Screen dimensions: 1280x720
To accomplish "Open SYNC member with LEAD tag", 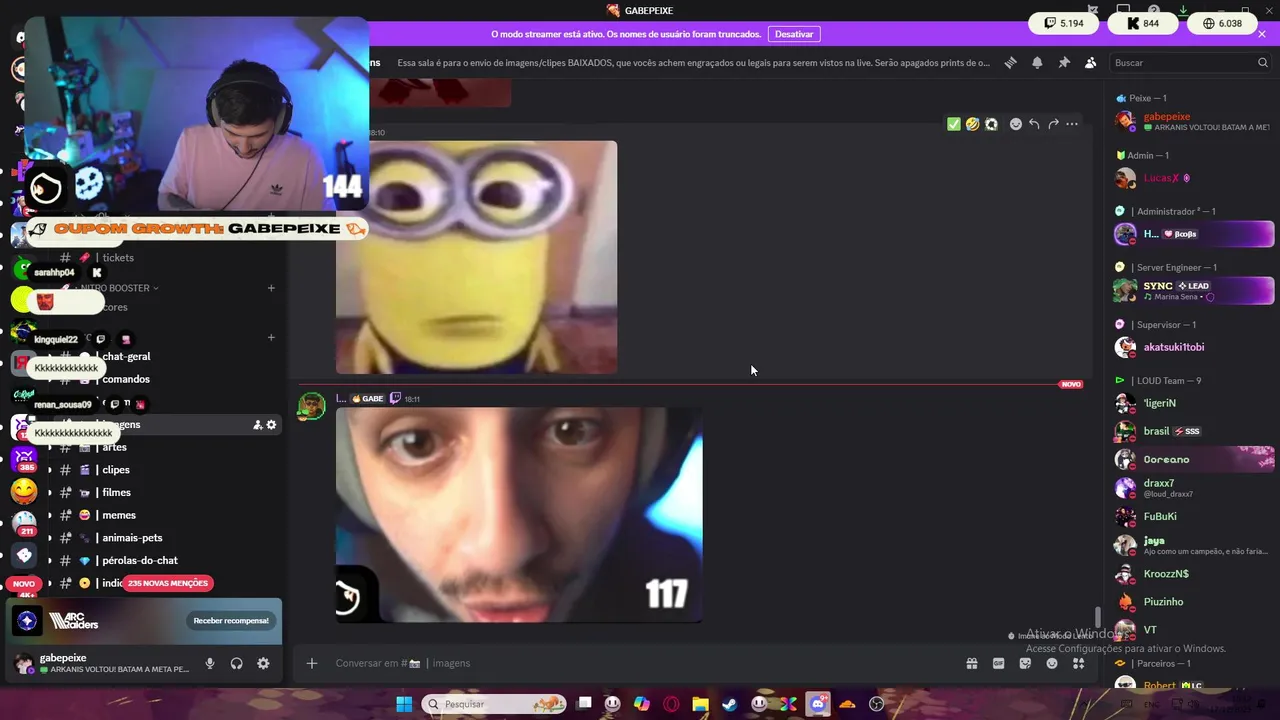I will pos(1193,290).
